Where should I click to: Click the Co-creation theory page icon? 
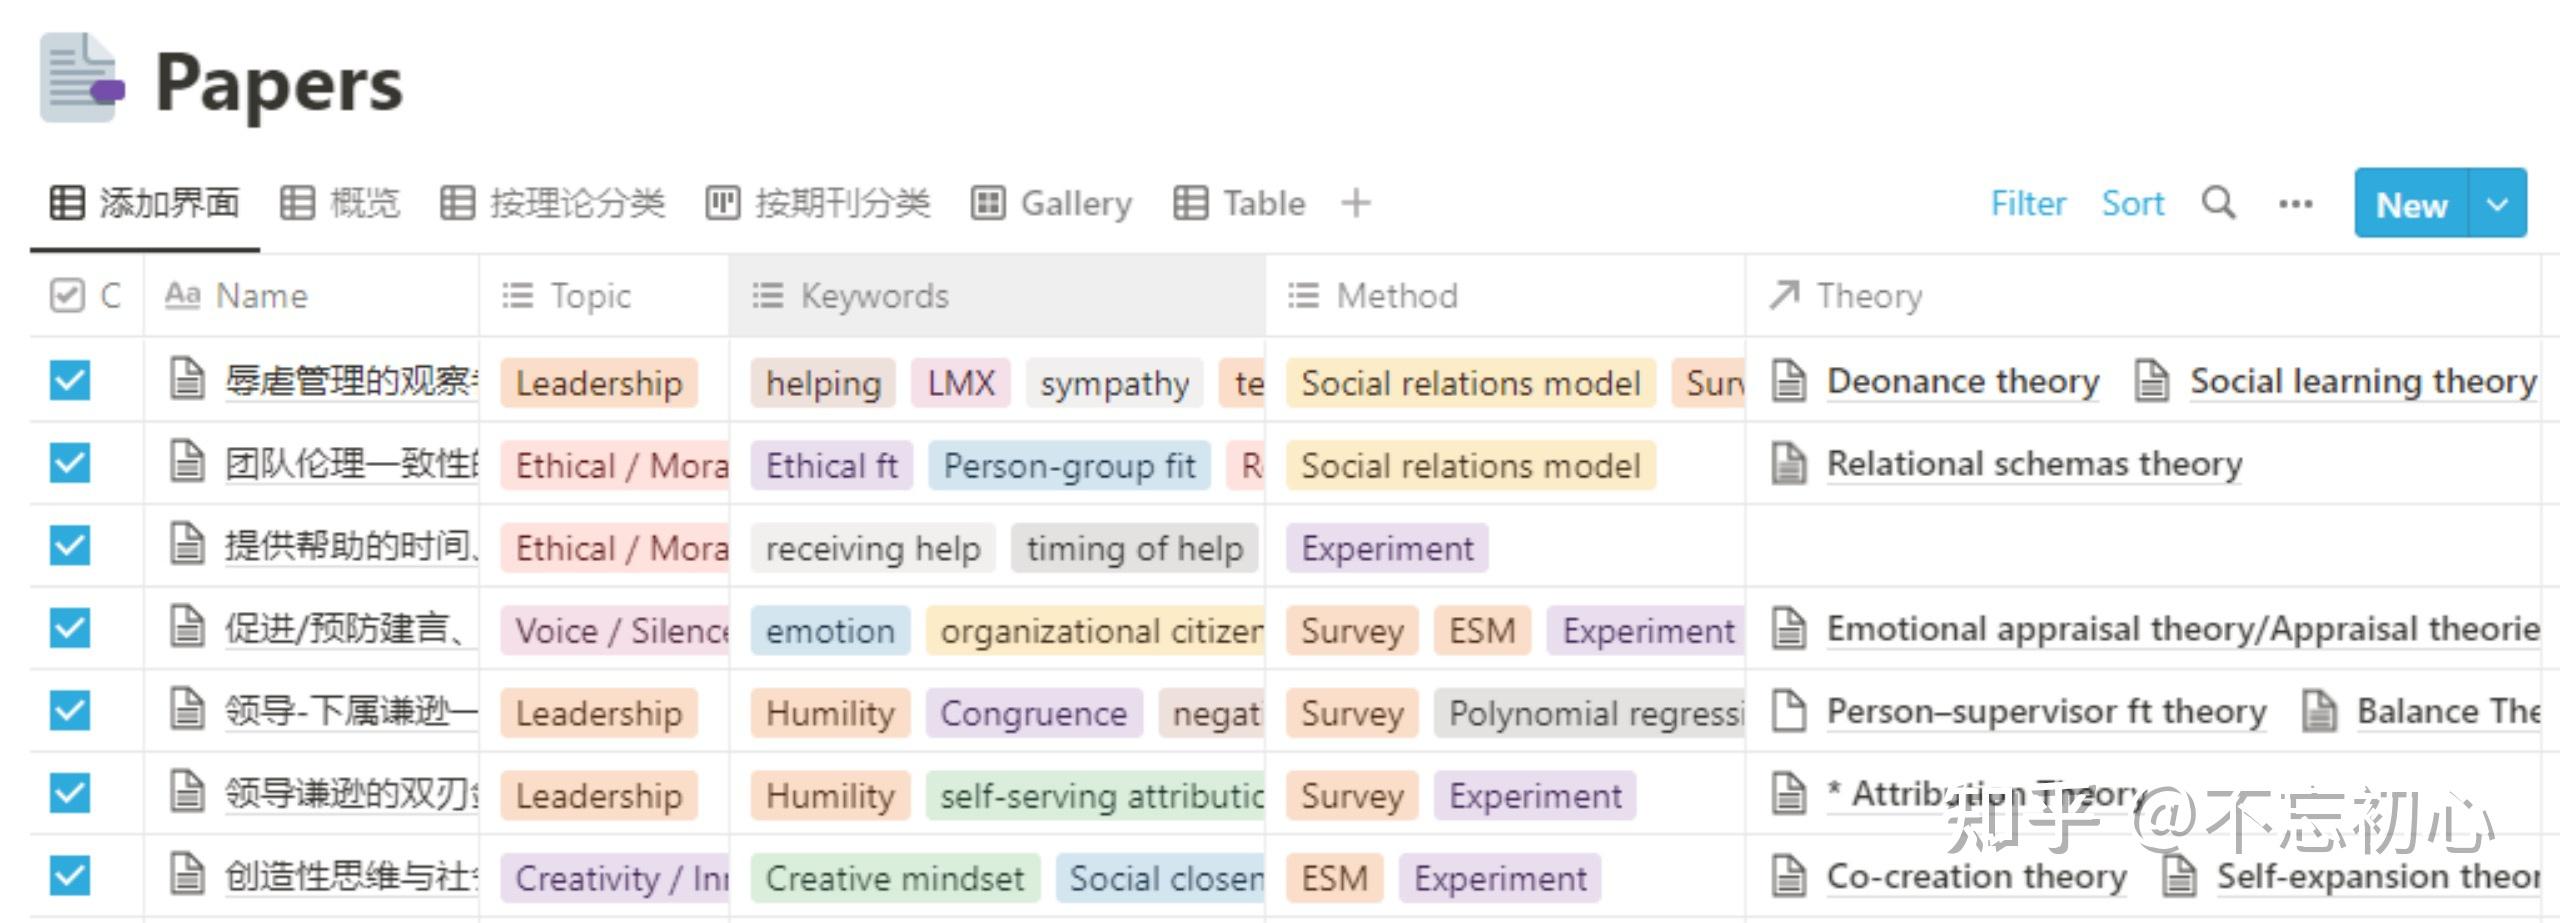1789,876
